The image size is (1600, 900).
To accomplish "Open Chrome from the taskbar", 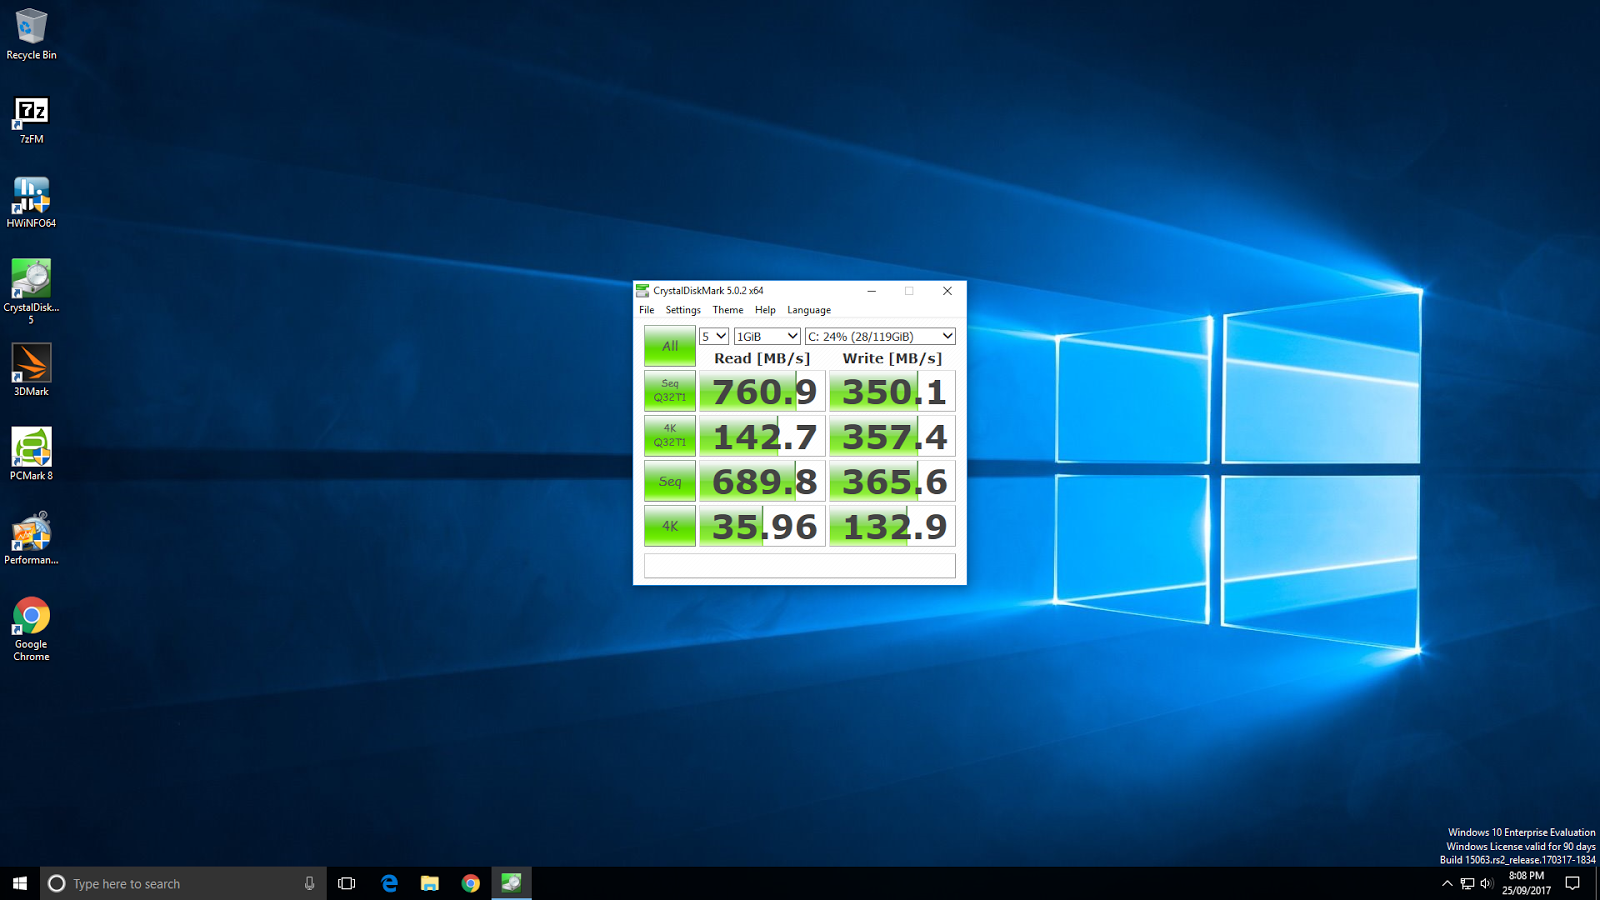I will pos(470,883).
